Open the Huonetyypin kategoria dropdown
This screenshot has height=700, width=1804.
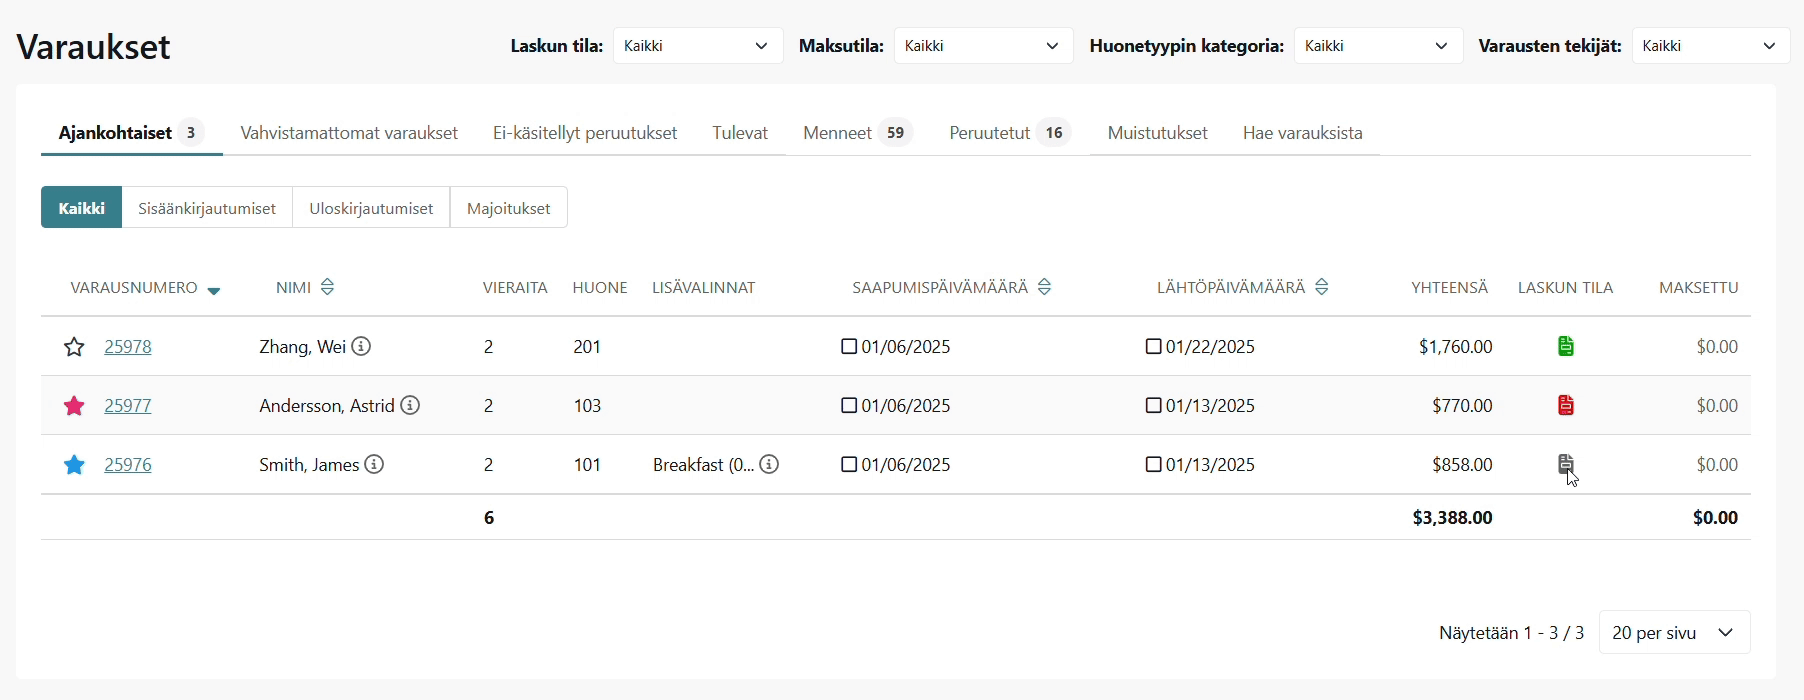(1377, 46)
